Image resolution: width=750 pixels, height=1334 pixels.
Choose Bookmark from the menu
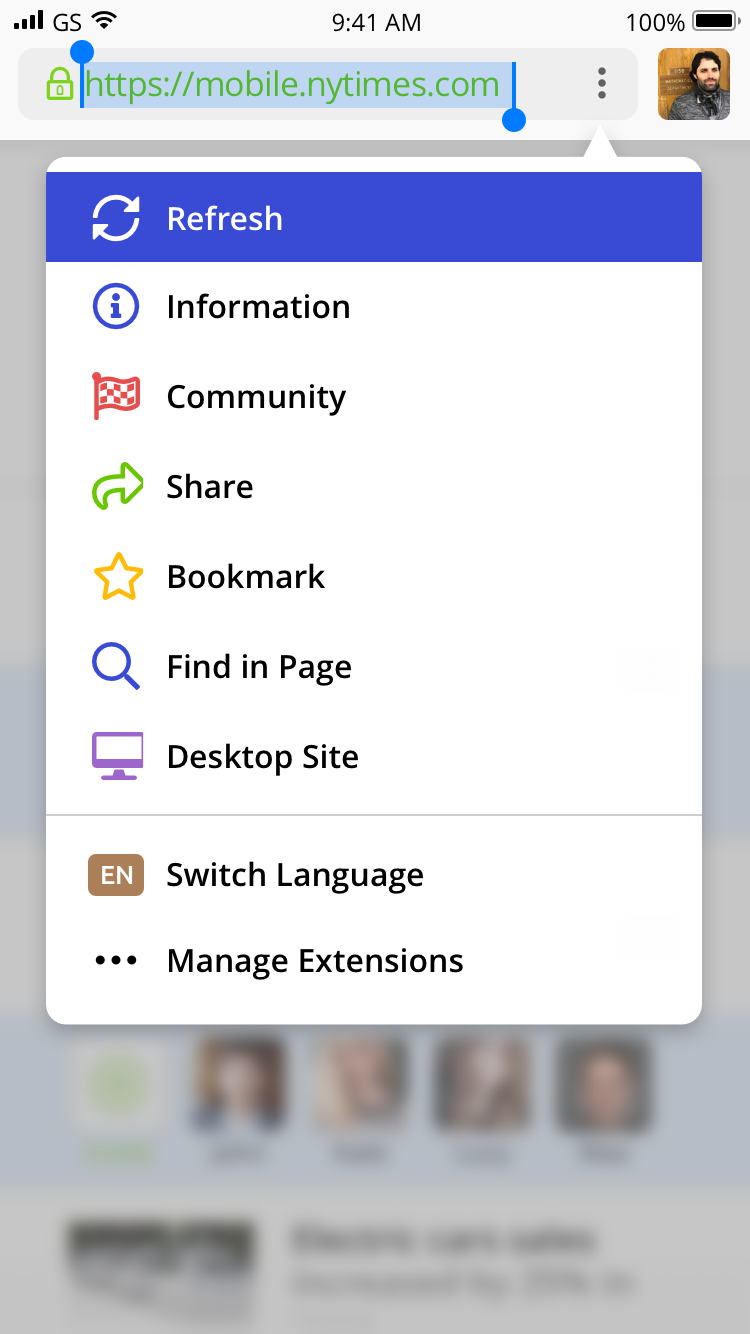246,577
